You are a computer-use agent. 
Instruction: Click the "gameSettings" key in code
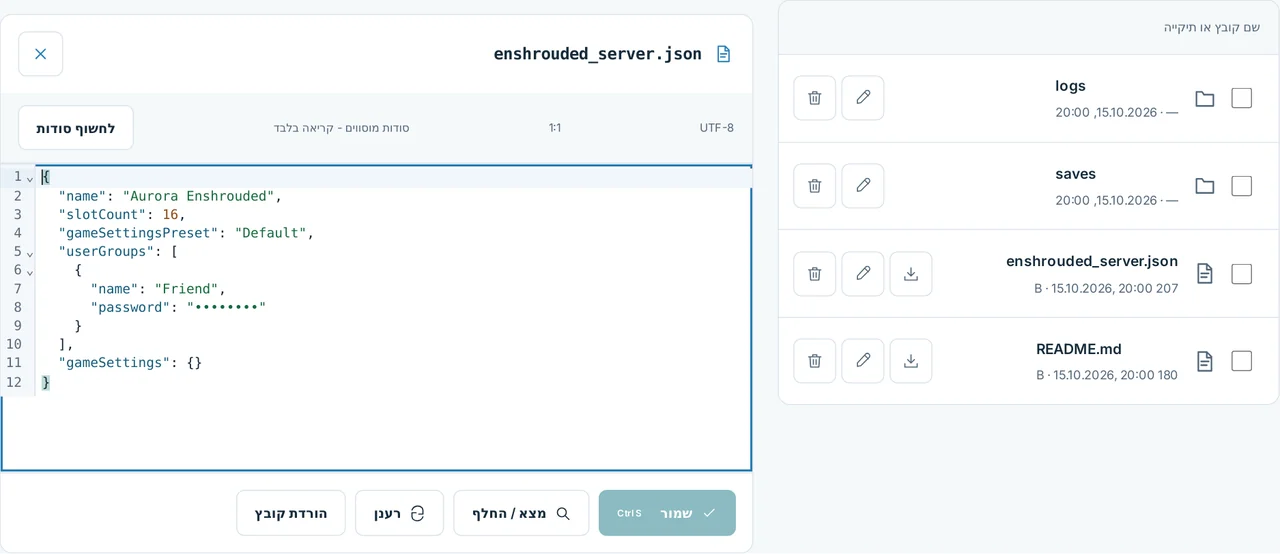(114, 363)
